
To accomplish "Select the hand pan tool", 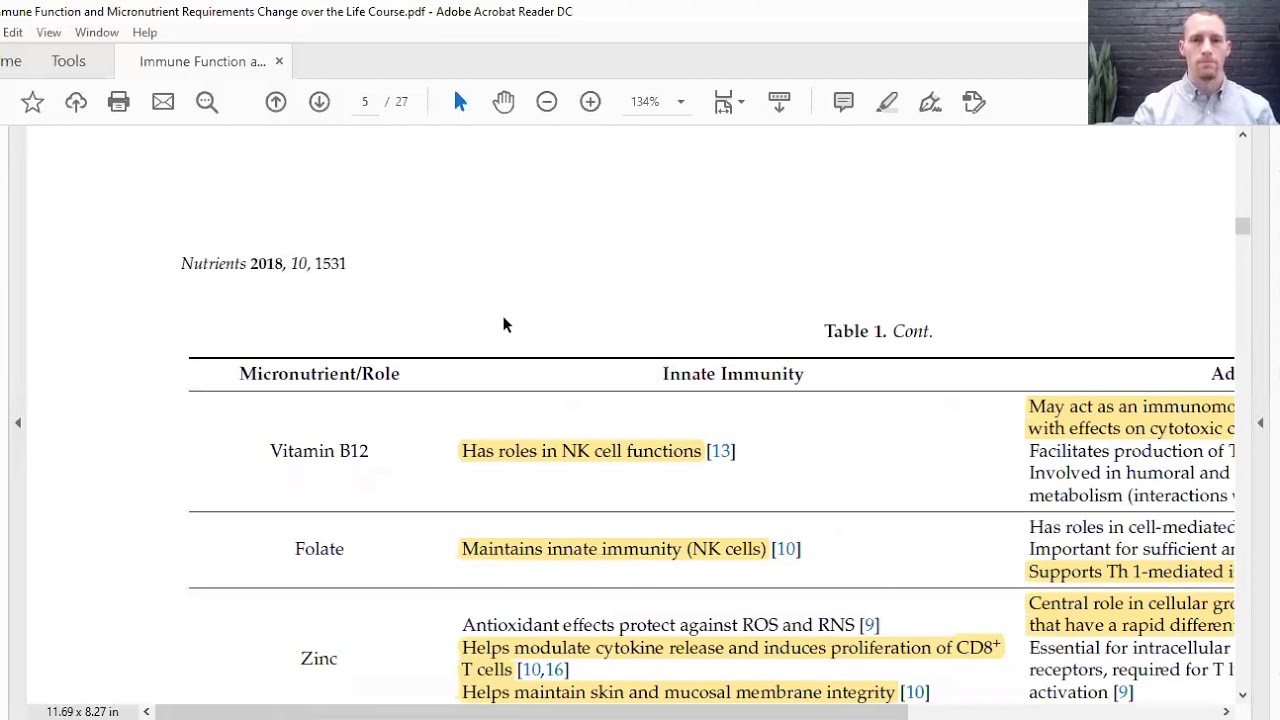I will (x=503, y=102).
